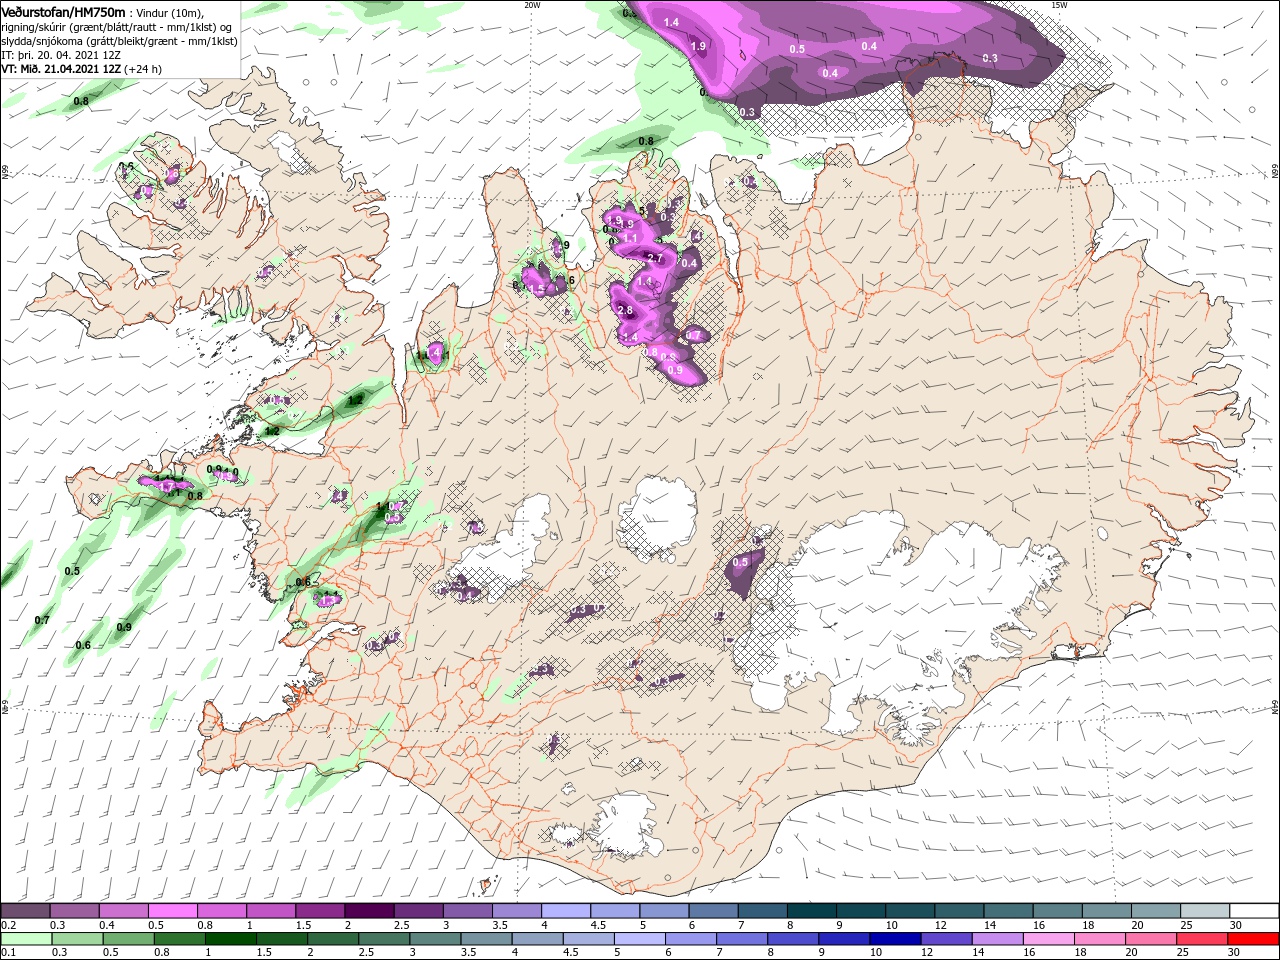The width and height of the screenshot is (1280, 960).
Task: Click the dusky purple 0.2 swatch in snow legend
Action: click(25, 911)
